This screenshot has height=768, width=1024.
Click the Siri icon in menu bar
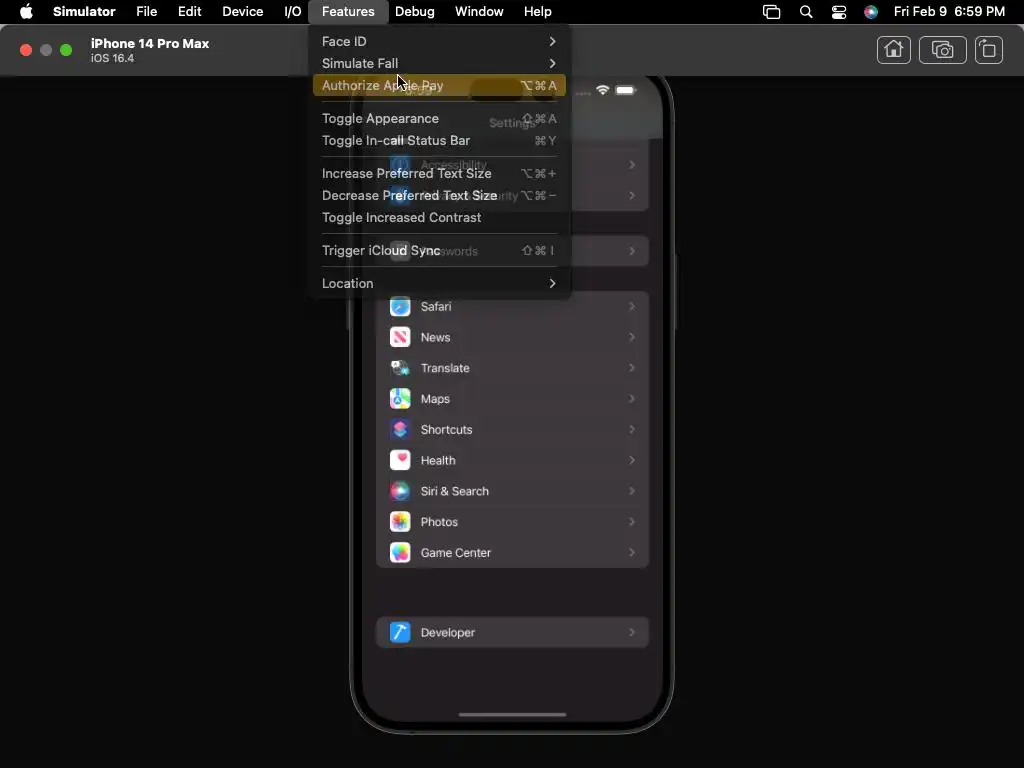[x=871, y=12]
